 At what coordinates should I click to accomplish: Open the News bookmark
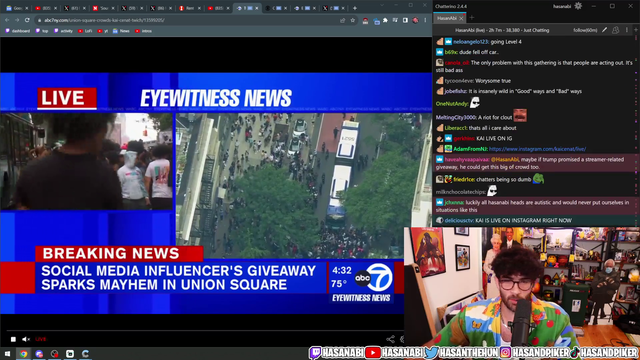[x=121, y=31]
